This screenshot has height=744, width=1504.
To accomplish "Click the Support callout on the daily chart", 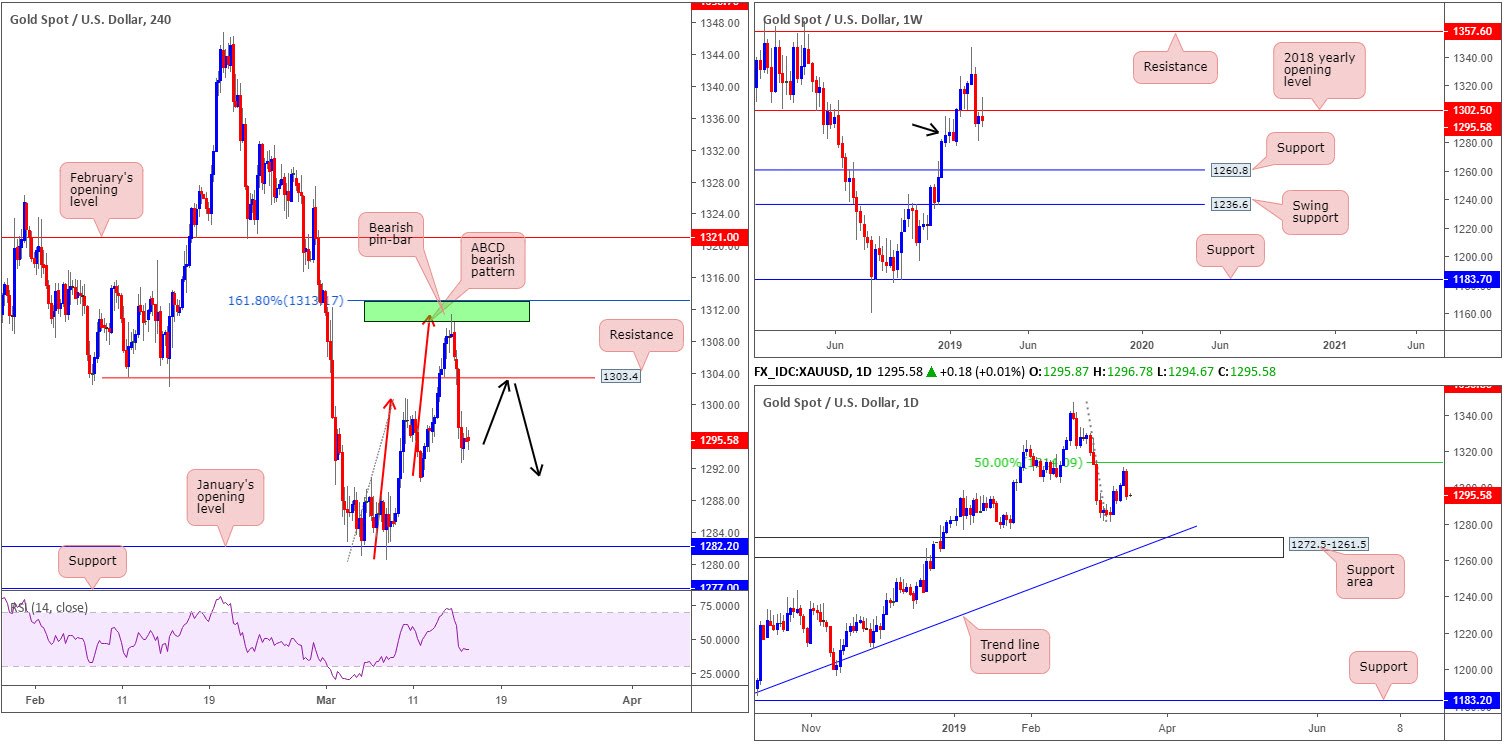I will coord(1383,667).
